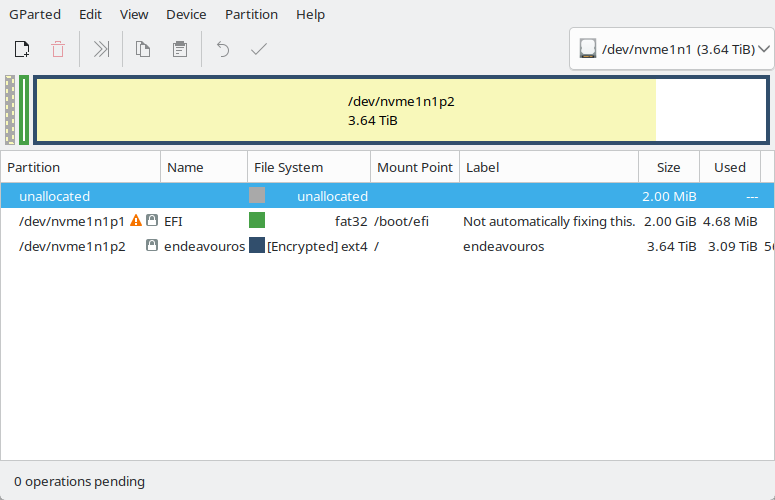Click the 3.64 TiB size cell in table

pos(672,246)
